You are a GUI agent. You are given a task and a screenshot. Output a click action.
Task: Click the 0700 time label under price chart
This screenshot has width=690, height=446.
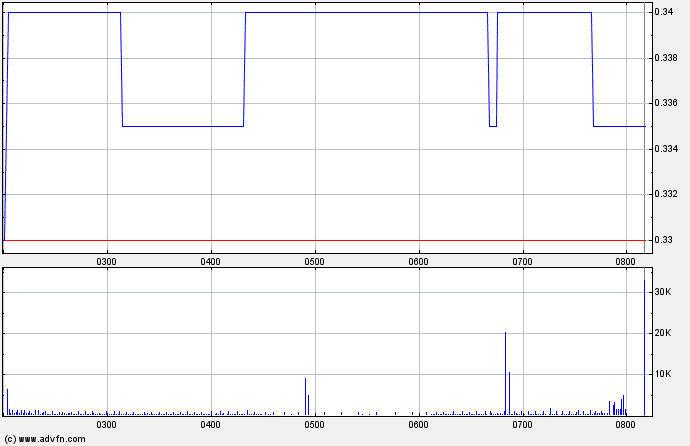(x=522, y=262)
